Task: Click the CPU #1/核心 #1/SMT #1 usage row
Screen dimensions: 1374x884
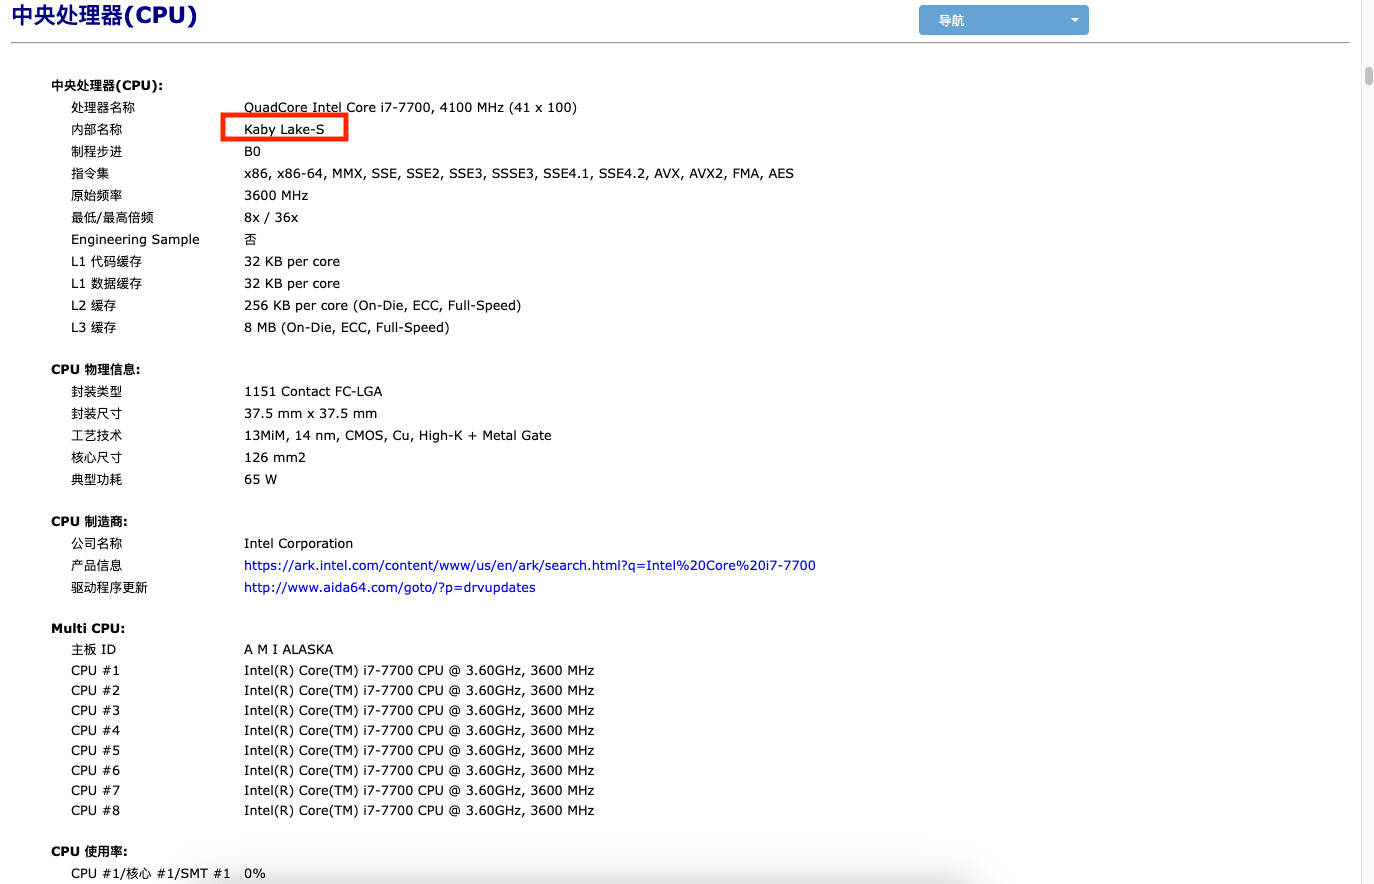Action: 168,873
